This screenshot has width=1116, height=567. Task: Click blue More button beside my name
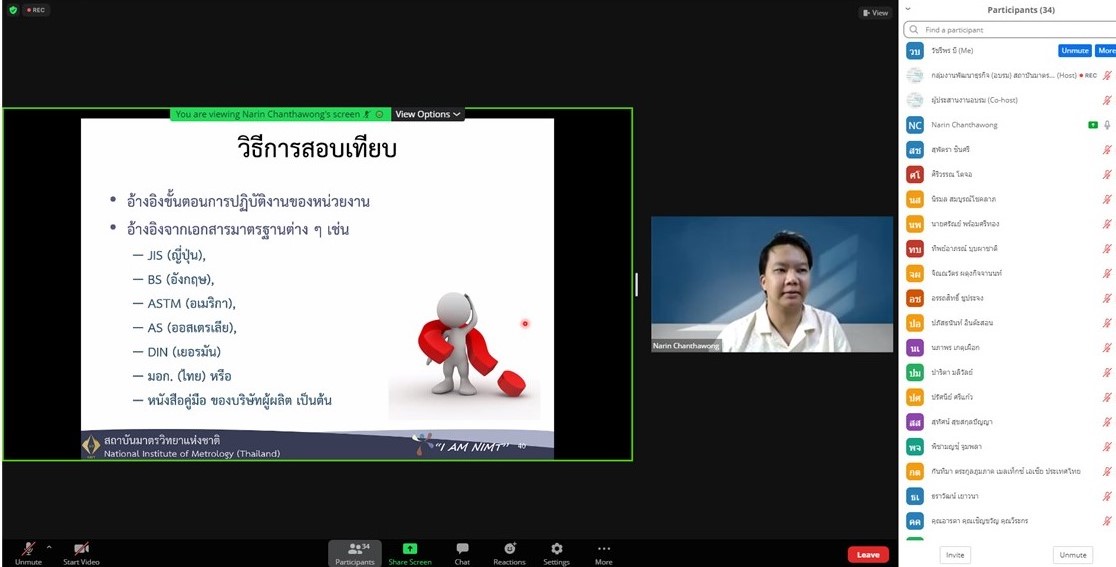pos(1106,51)
